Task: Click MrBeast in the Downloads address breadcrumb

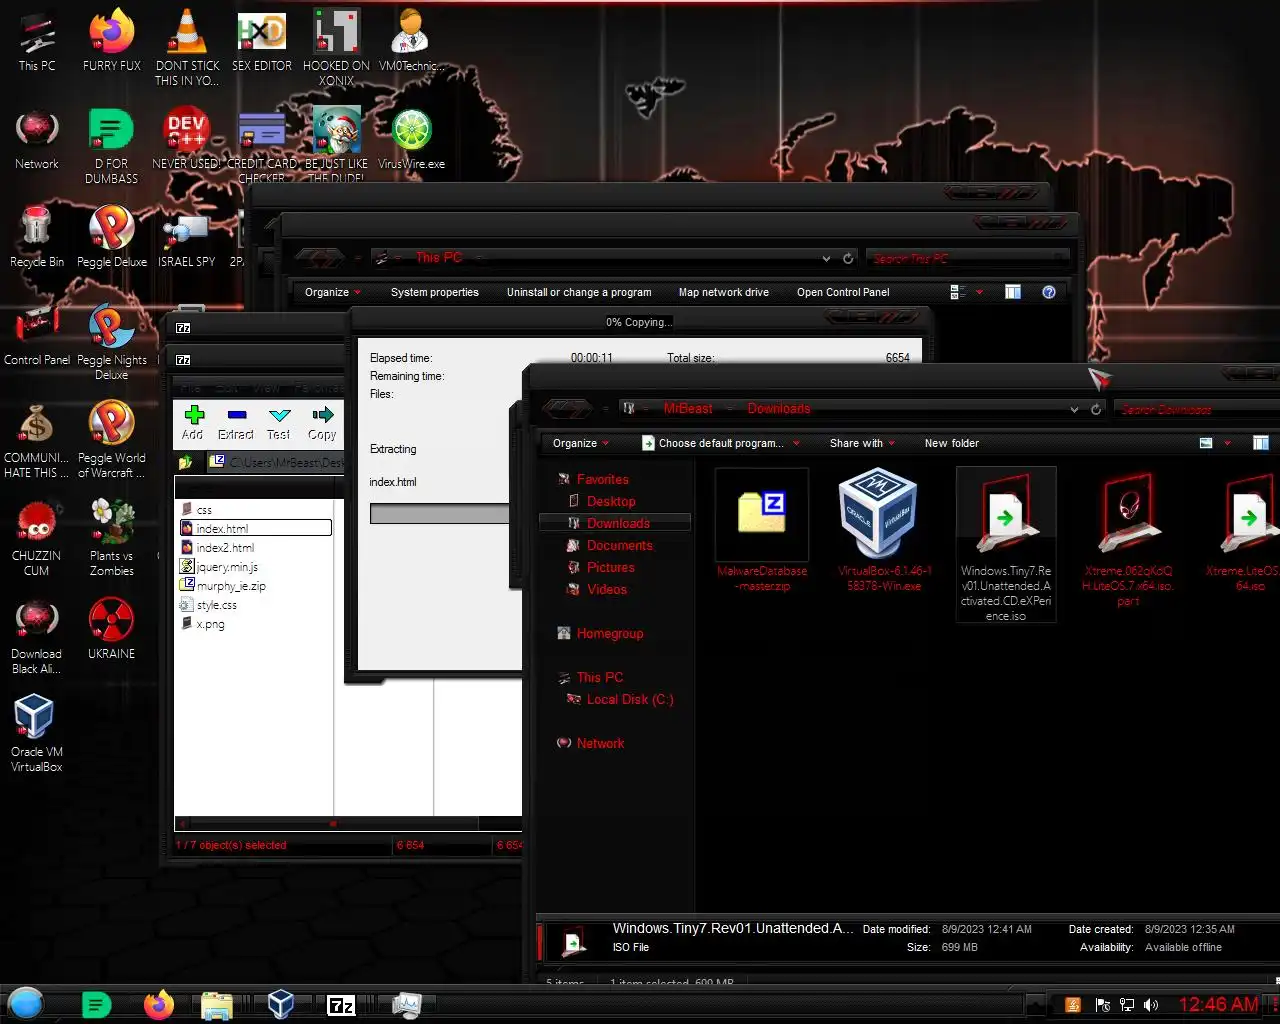Action: tap(688, 409)
